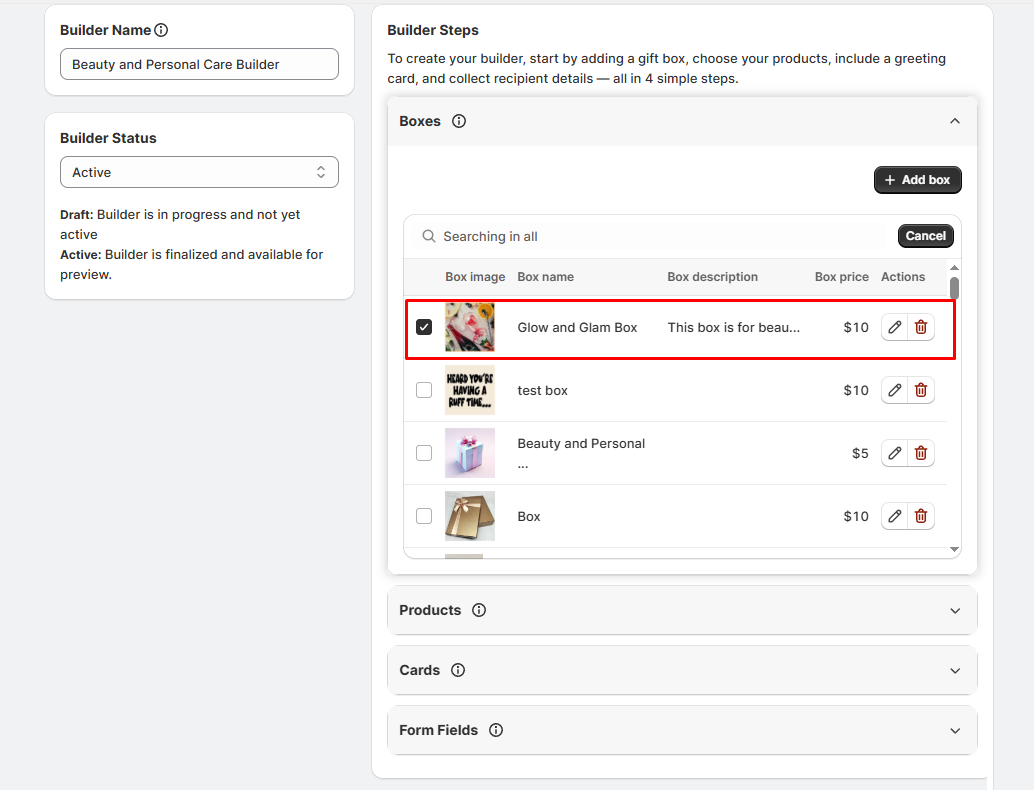Collapse the Boxes section chevron

tap(954, 121)
